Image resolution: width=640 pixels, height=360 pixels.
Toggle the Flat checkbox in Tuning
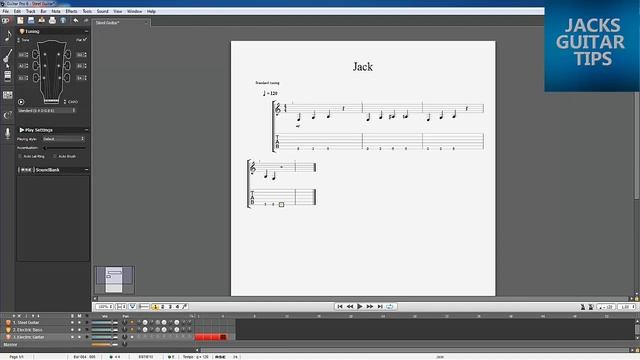(84, 40)
